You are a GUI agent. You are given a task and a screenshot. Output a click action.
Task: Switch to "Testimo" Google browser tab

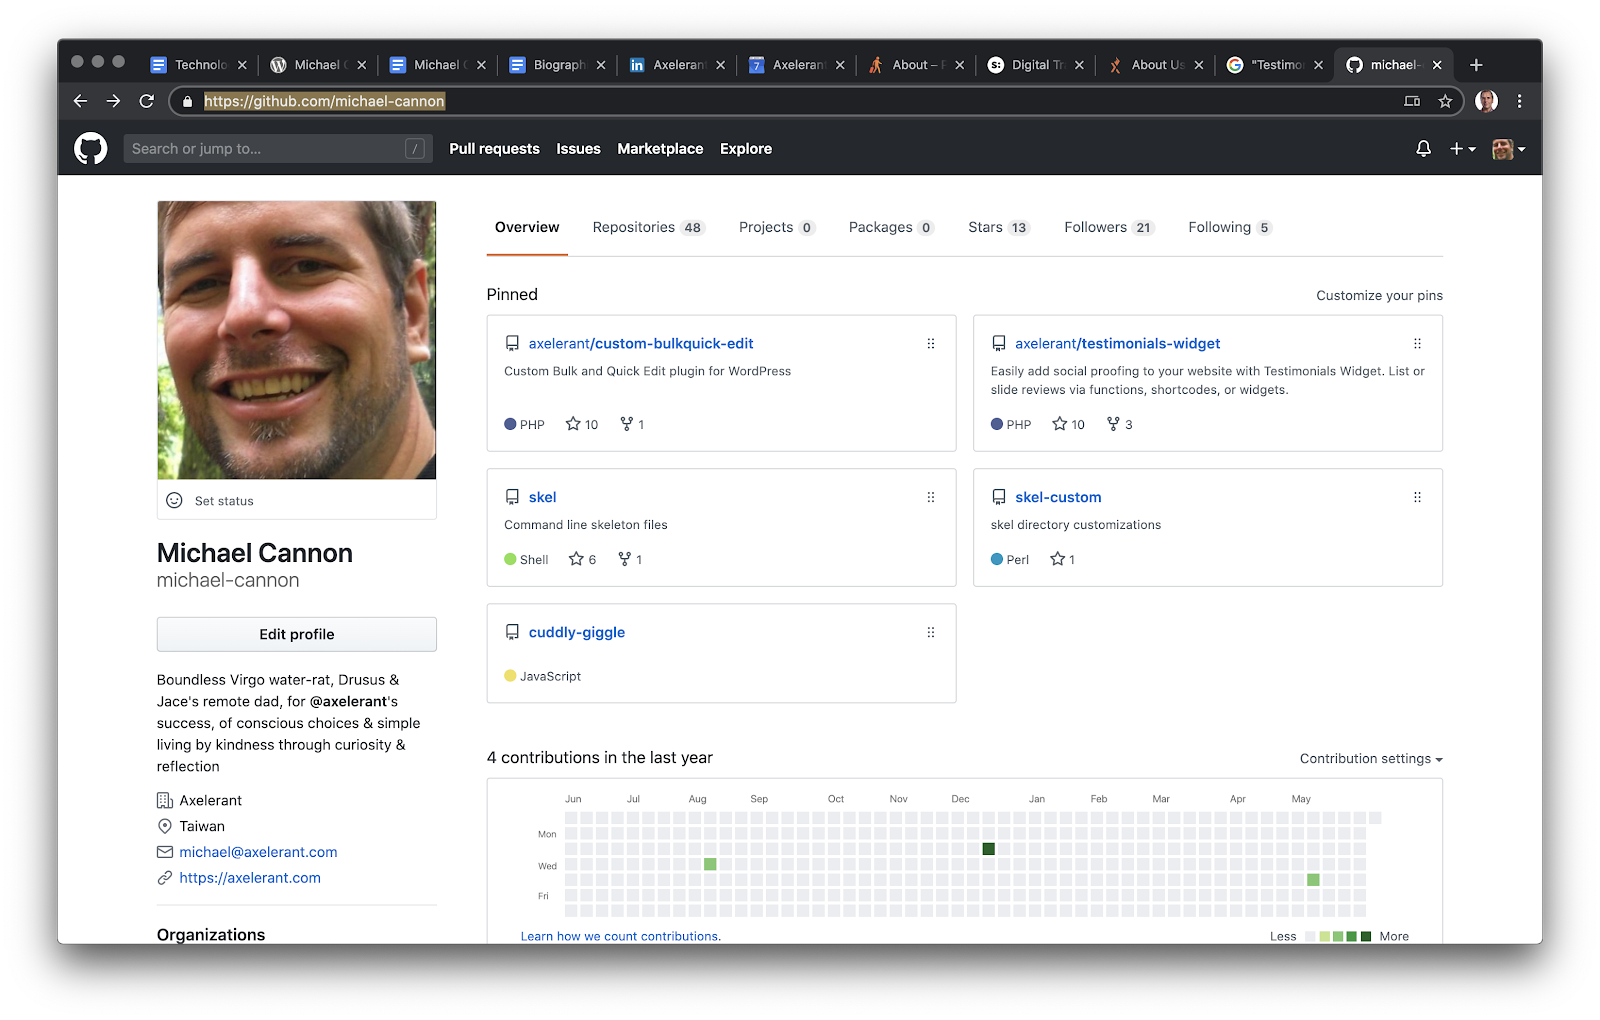click(1277, 65)
